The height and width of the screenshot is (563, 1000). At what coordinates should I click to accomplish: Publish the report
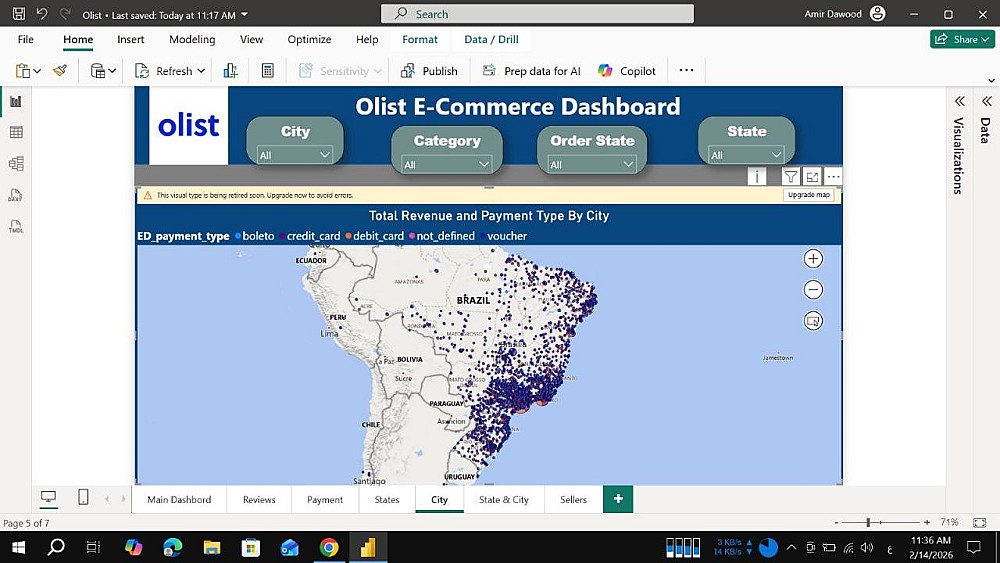(x=429, y=71)
